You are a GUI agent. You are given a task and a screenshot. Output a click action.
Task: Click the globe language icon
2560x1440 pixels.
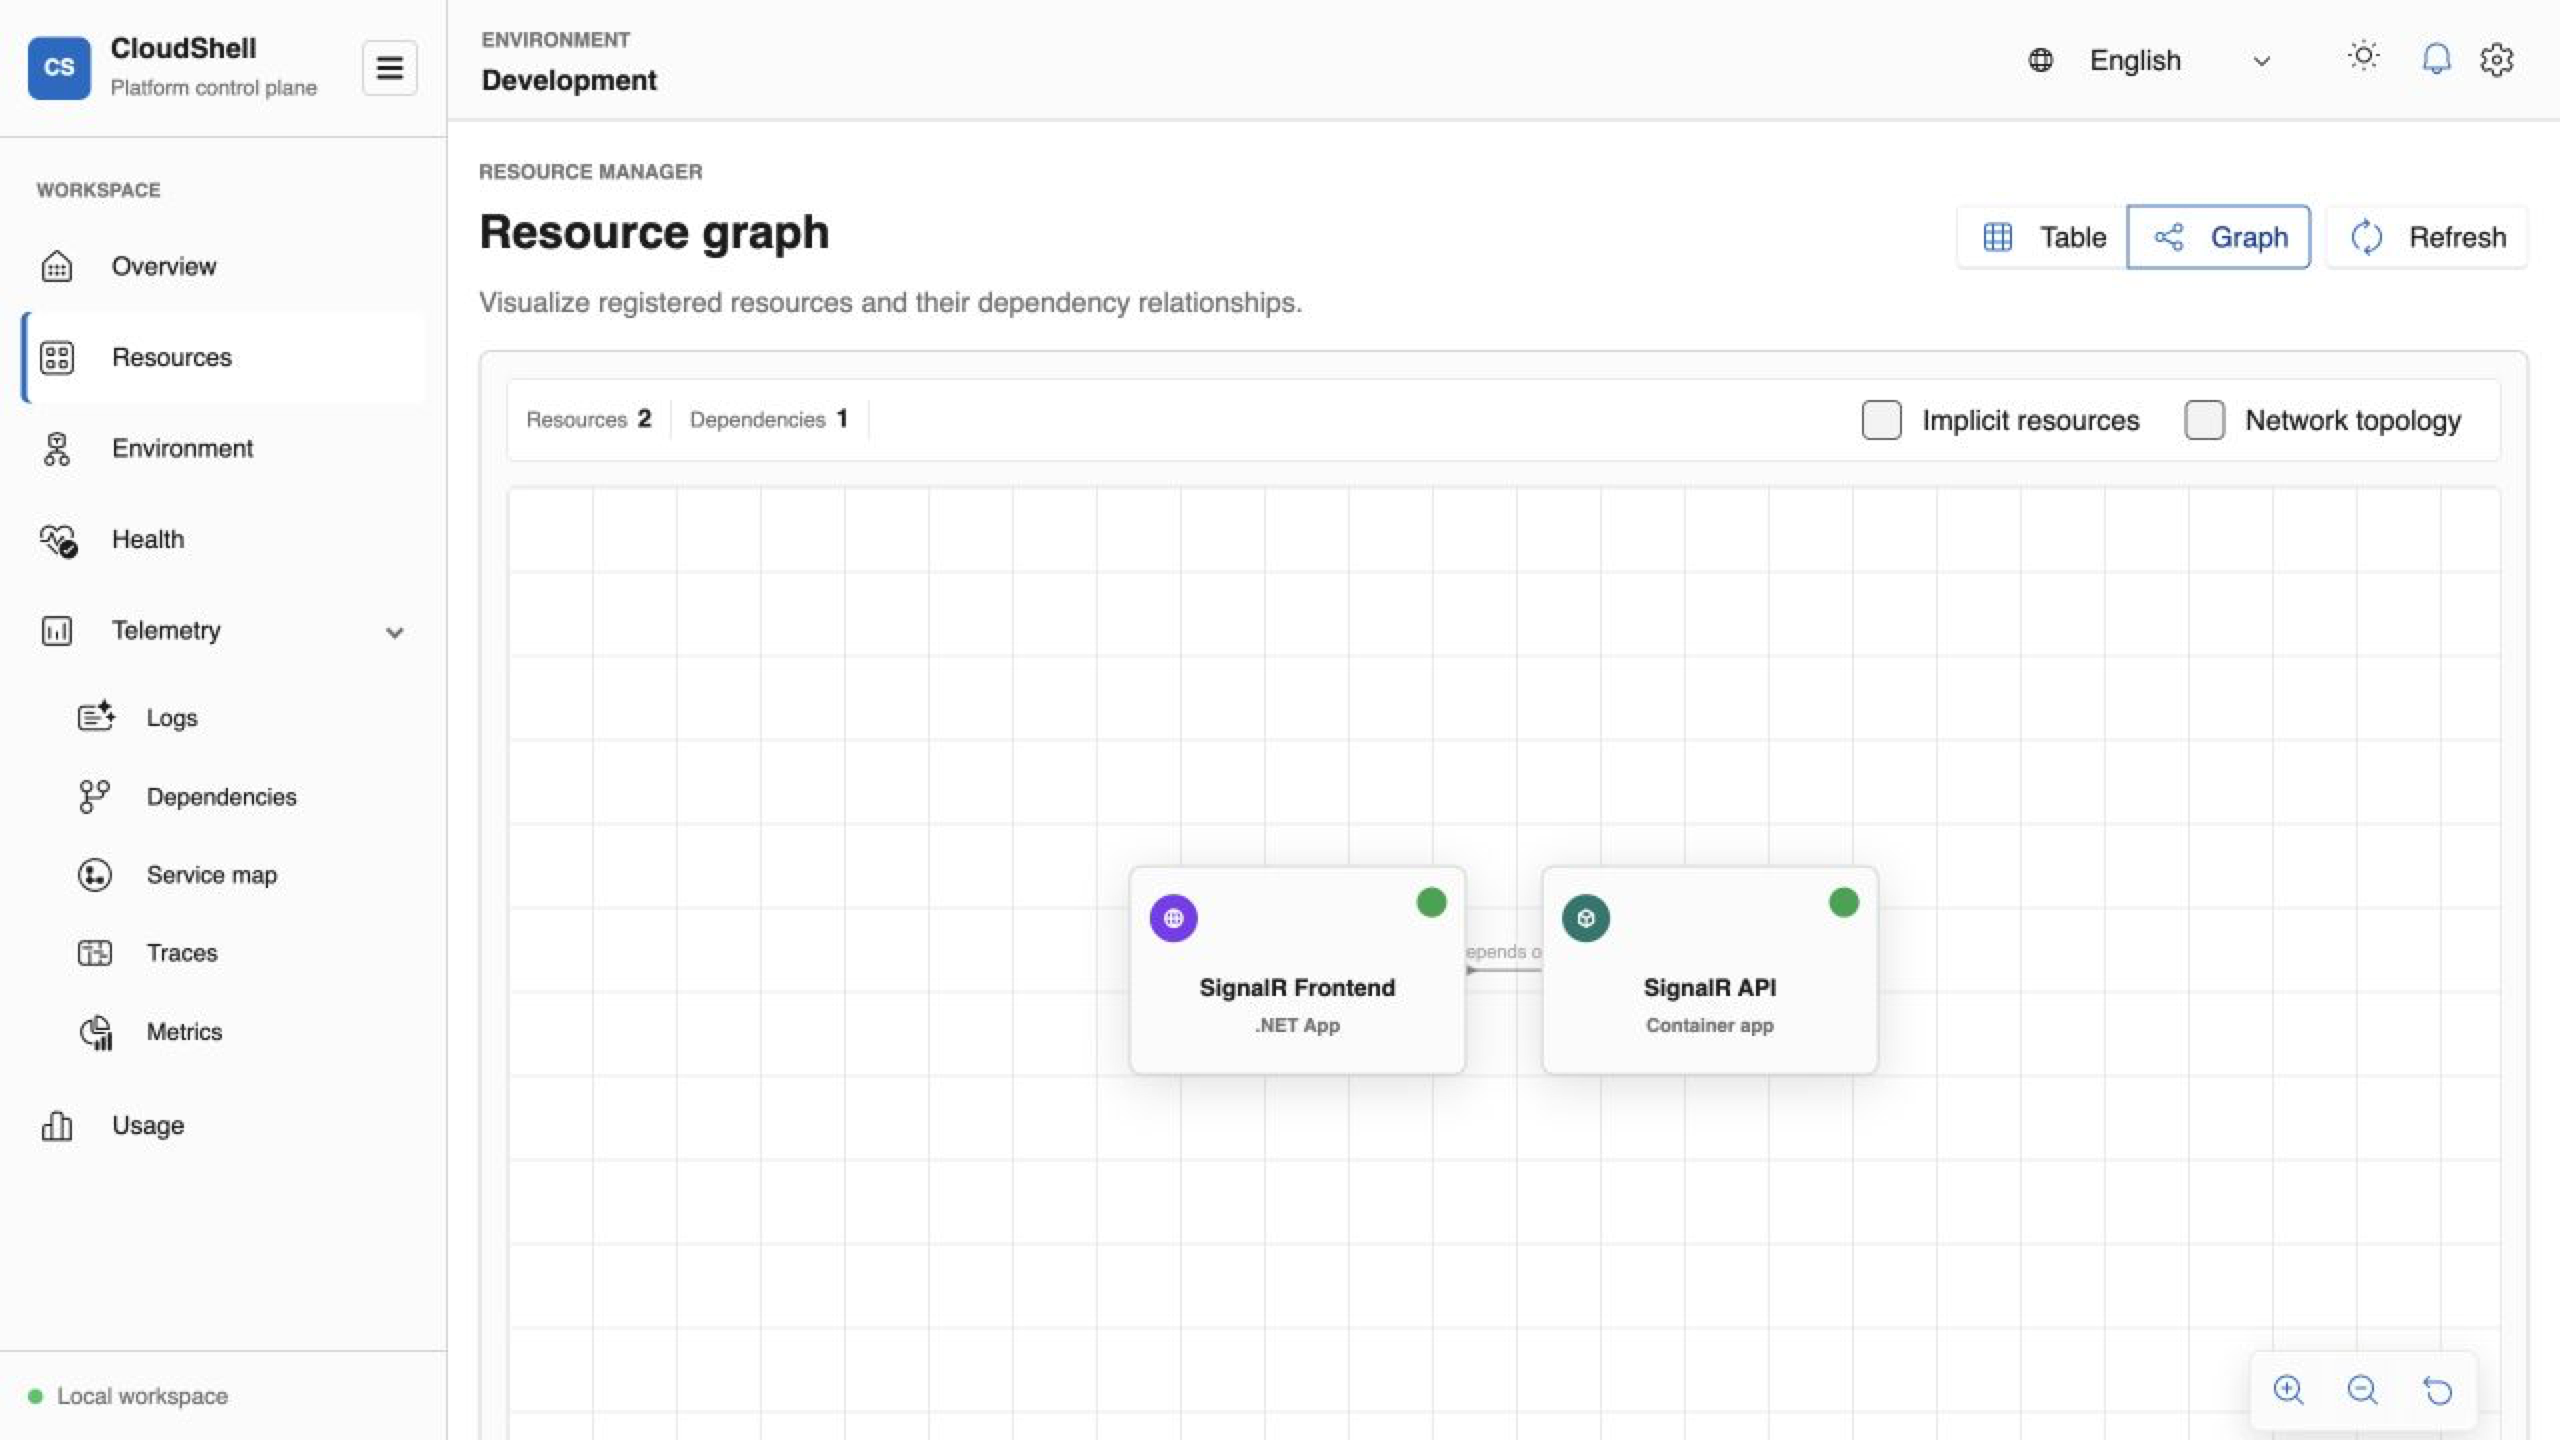[x=2040, y=60]
